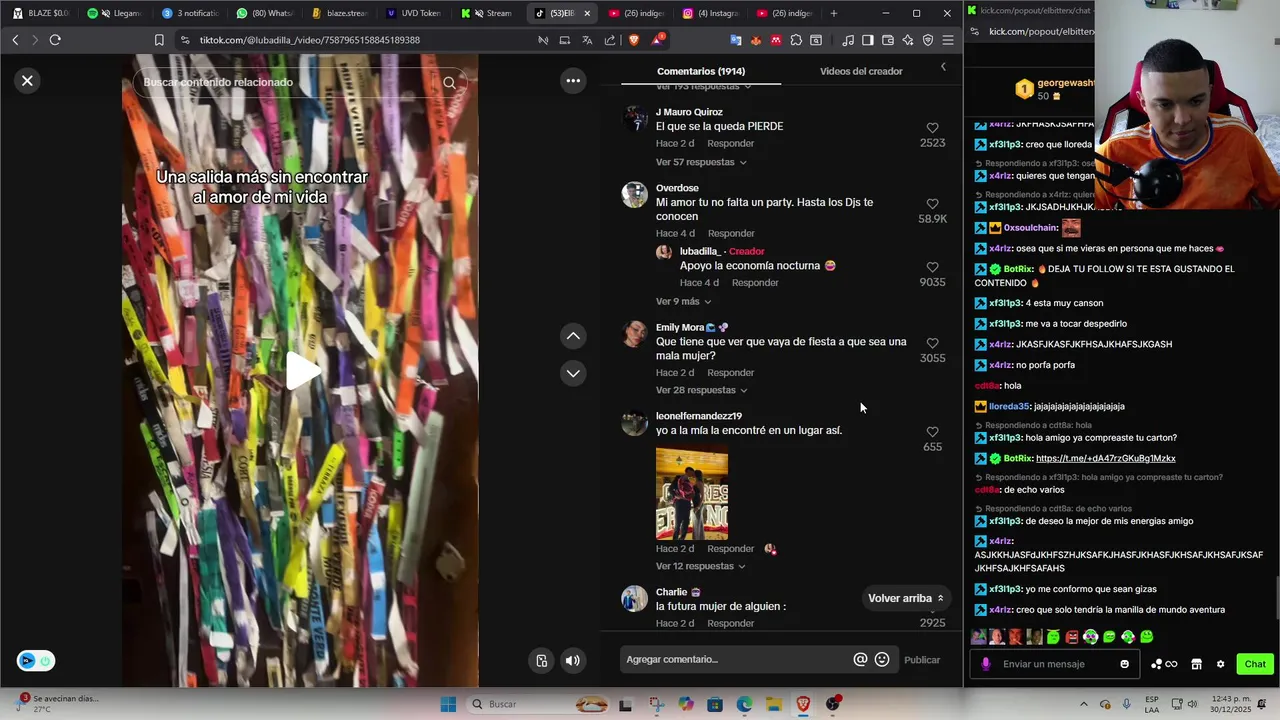
Task: Click the Brave Shields lion icon
Action: tap(633, 40)
